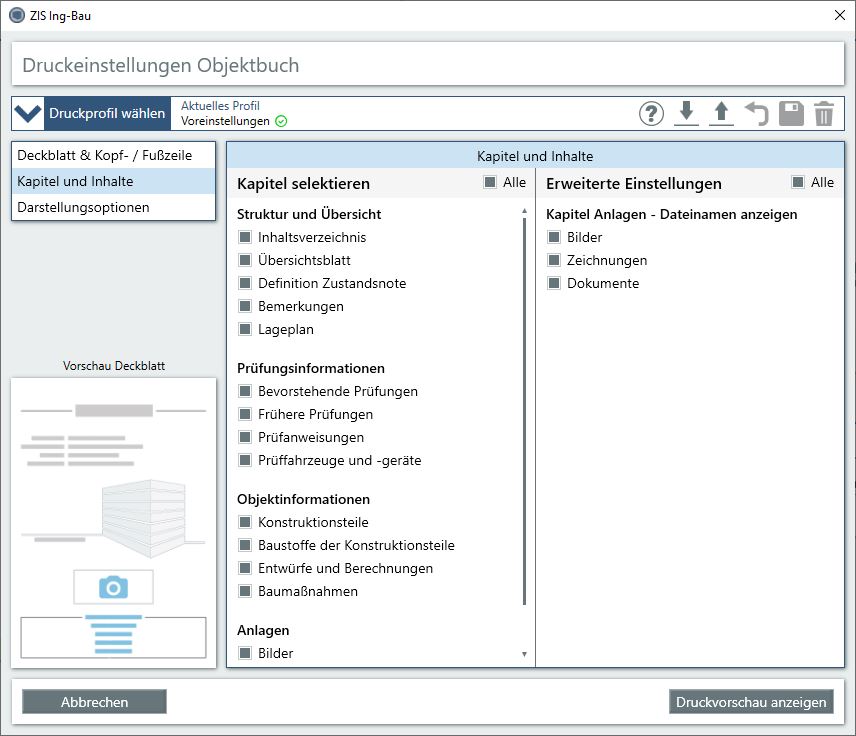Click the help question mark icon
856x736 pixels.
651,114
